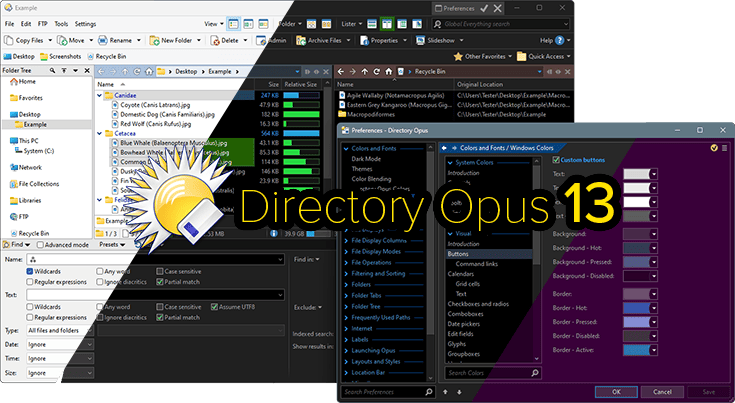Expand the Folder Tabs preferences category

point(346,296)
